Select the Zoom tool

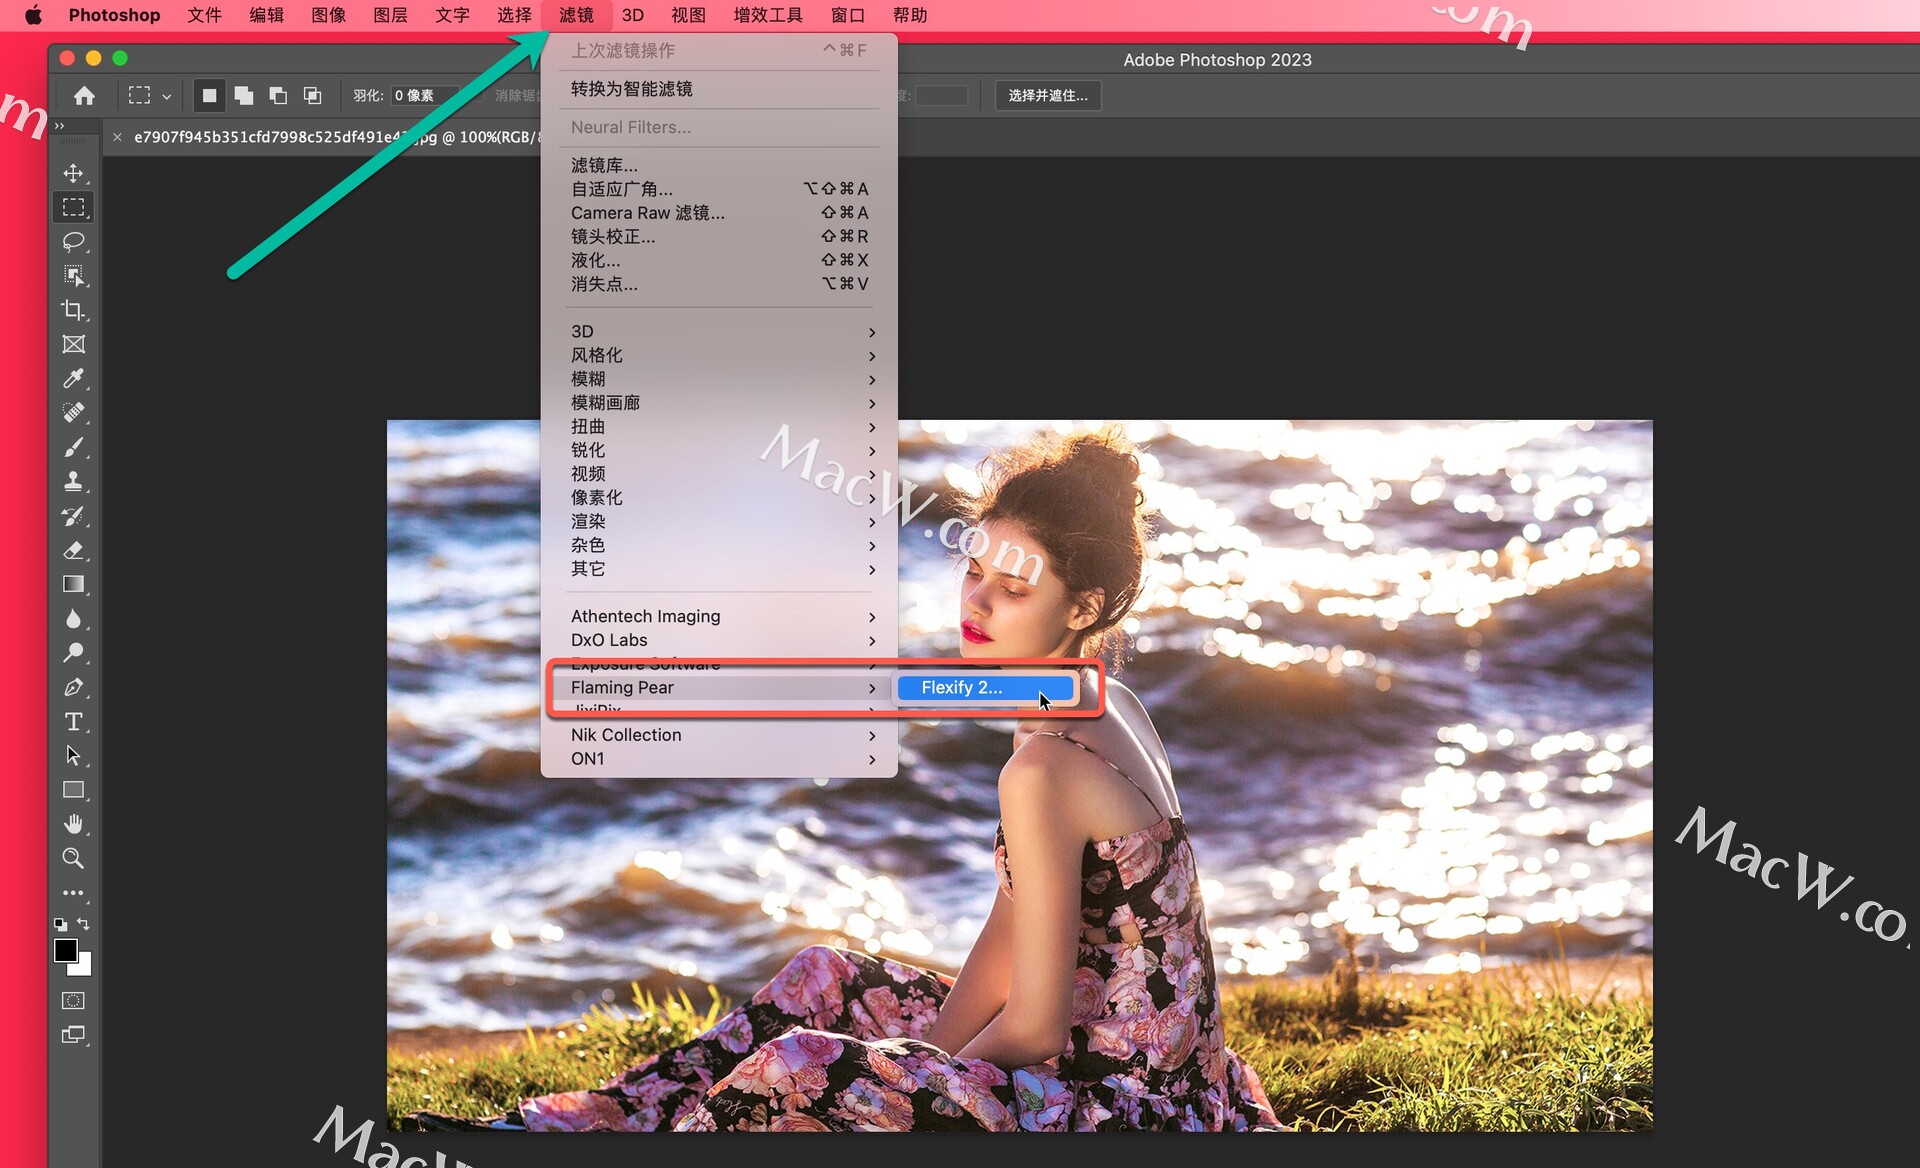click(x=74, y=858)
